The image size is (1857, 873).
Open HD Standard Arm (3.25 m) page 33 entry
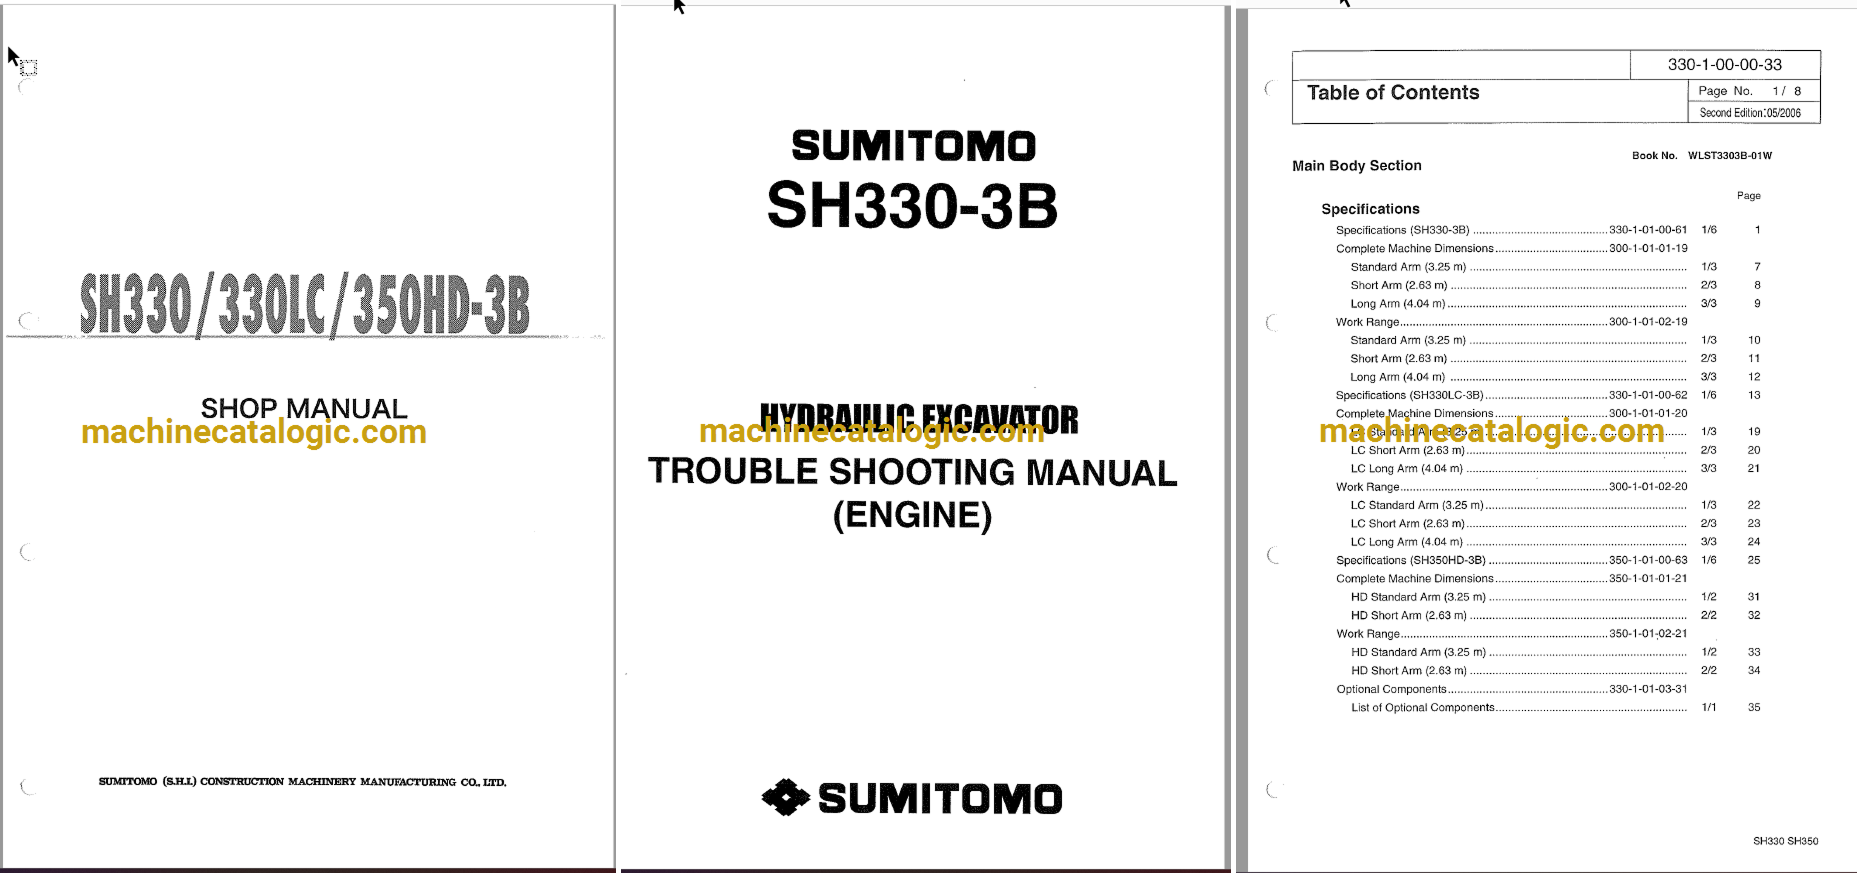click(x=1555, y=652)
